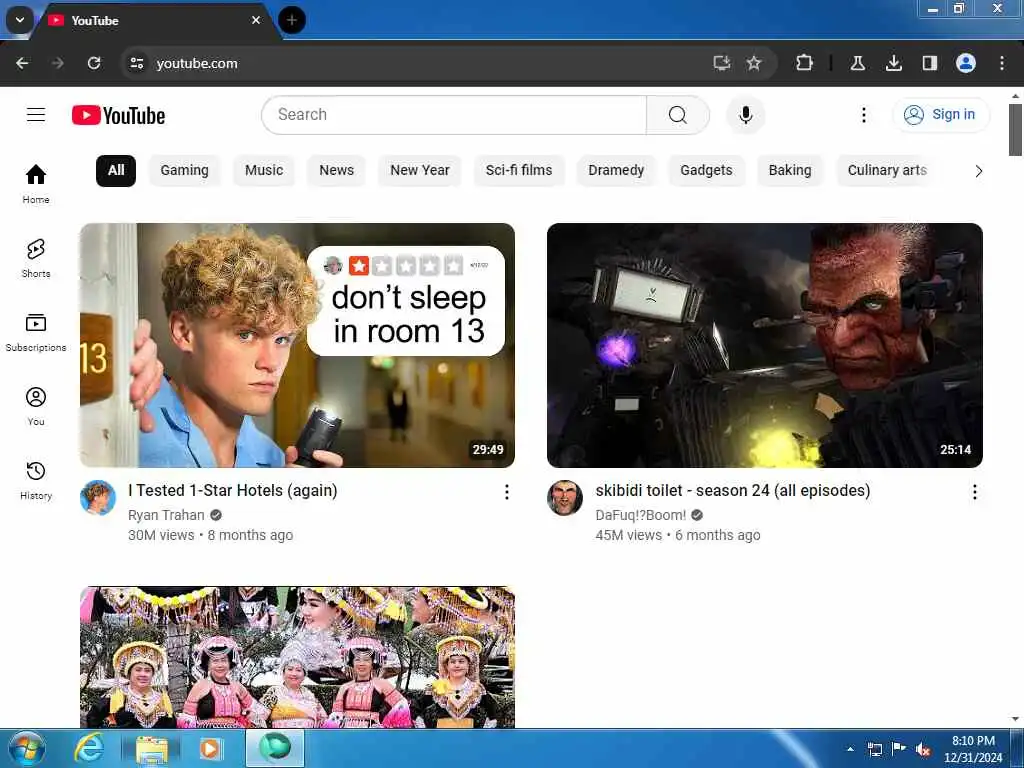Select the Gaming filter chip
1024x768 pixels.
click(x=184, y=170)
